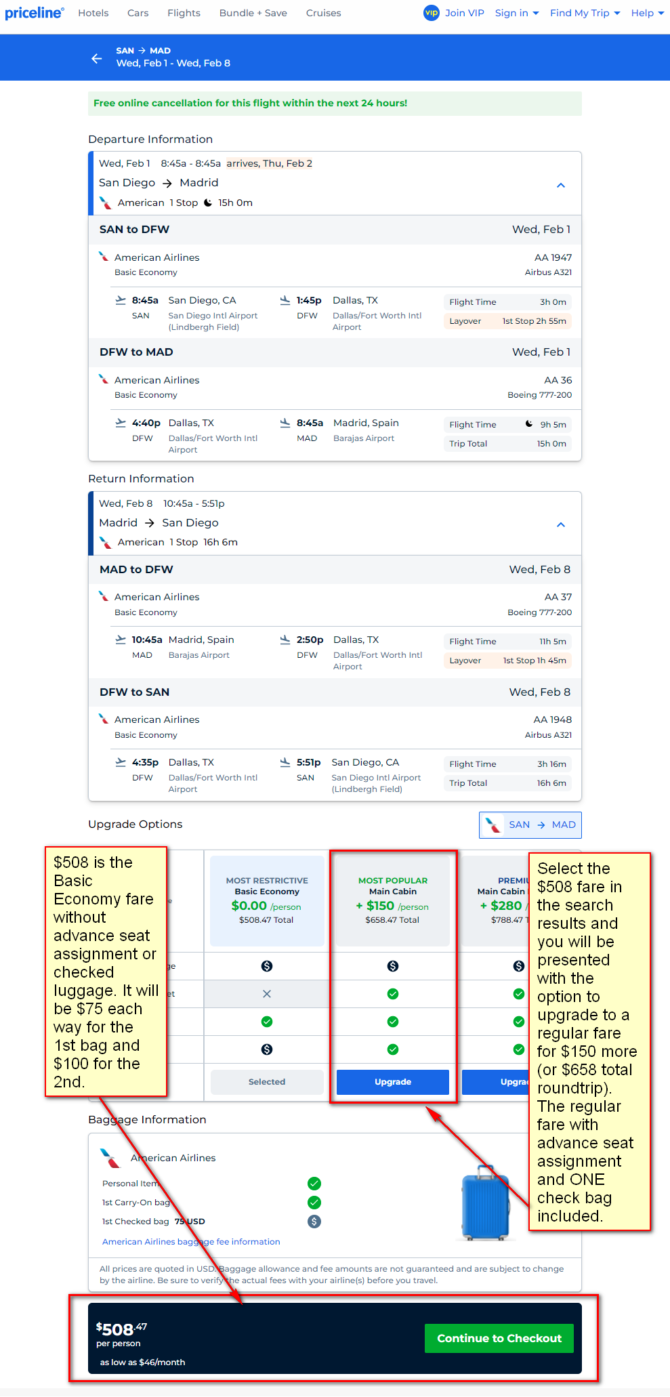
Task: Click 'Layover 1st Stop 2h 55m' text
Action: pyautogui.click(x=508, y=321)
